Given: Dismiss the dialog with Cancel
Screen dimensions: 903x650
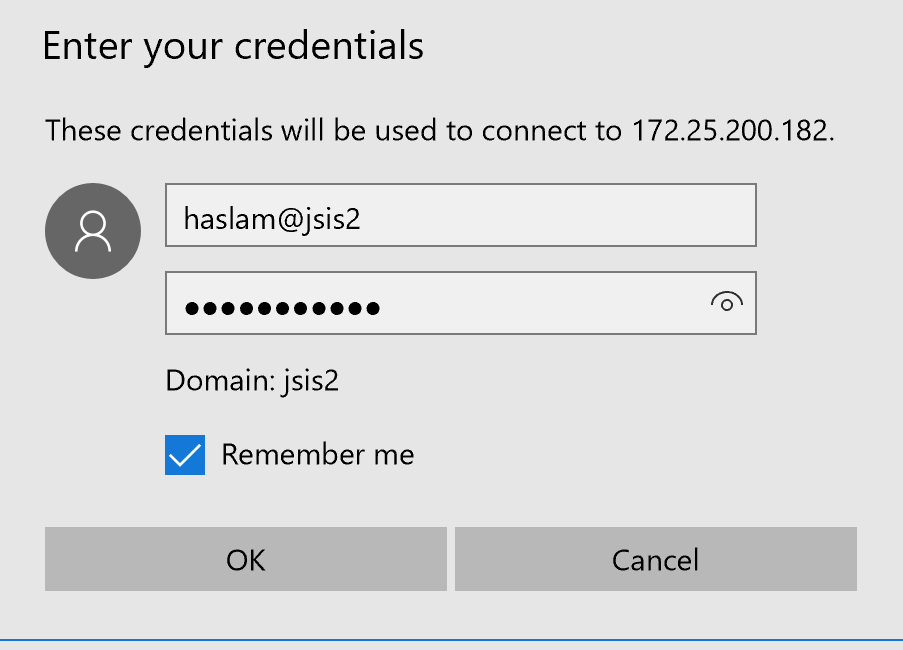Looking at the screenshot, I should [656, 559].
